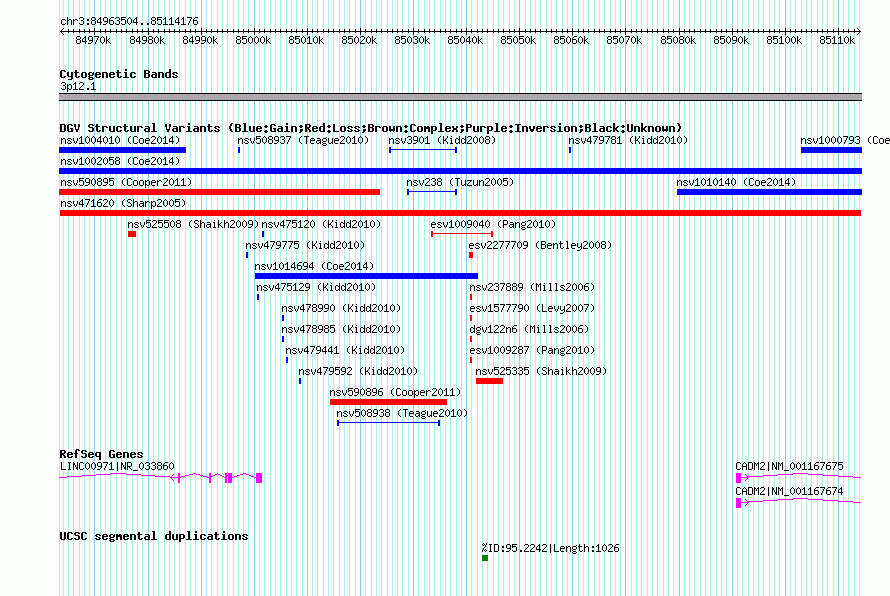Click the chr3:84963504..85114176 coordinate text
The width and height of the screenshot is (890, 596).
click(x=129, y=21)
